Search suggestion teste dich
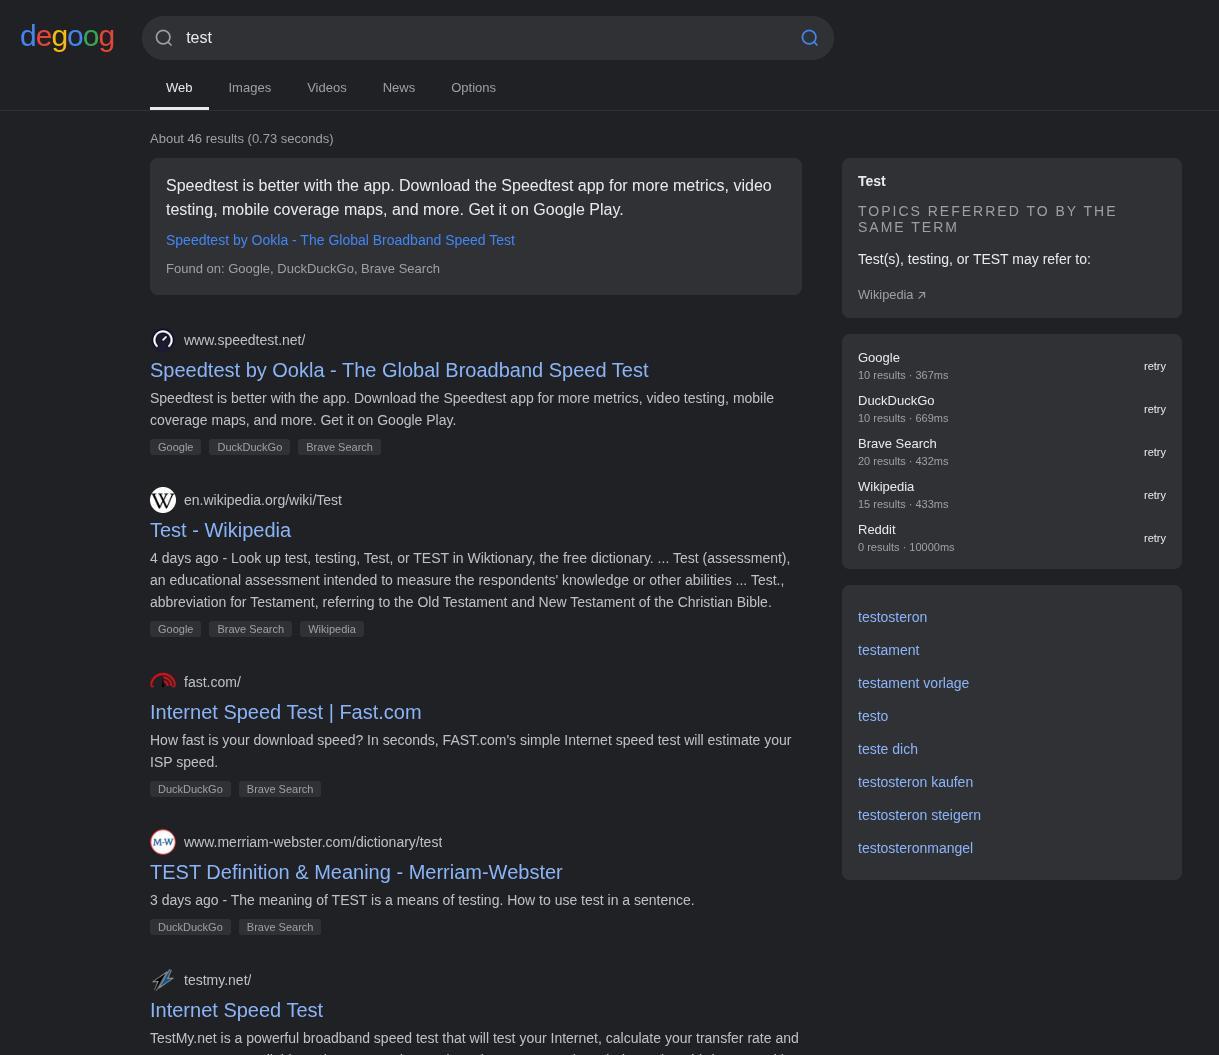The width and height of the screenshot is (1219, 1055). pos(888,749)
